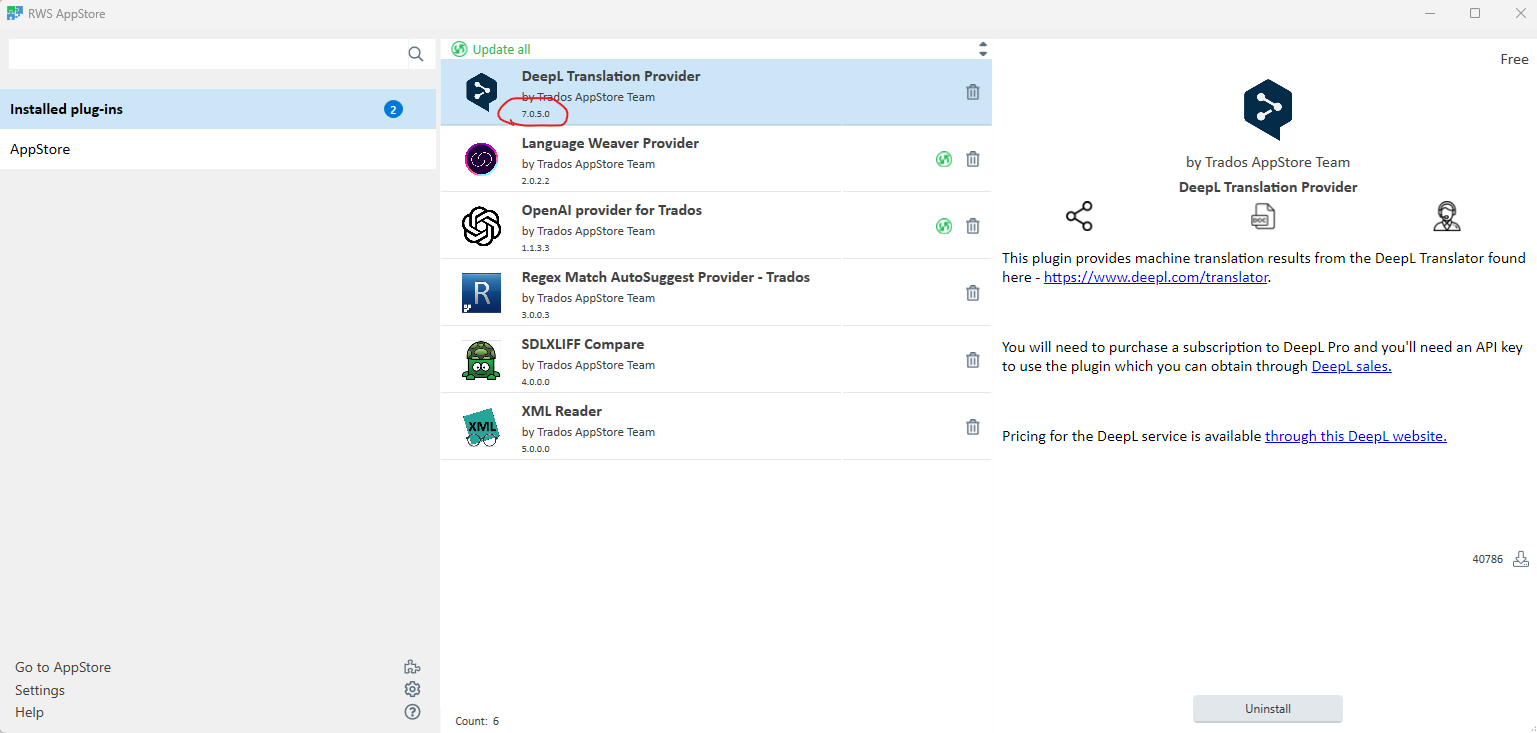1537x733 pixels.
Task: Click the download count icon
Action: coord(1520,559)
